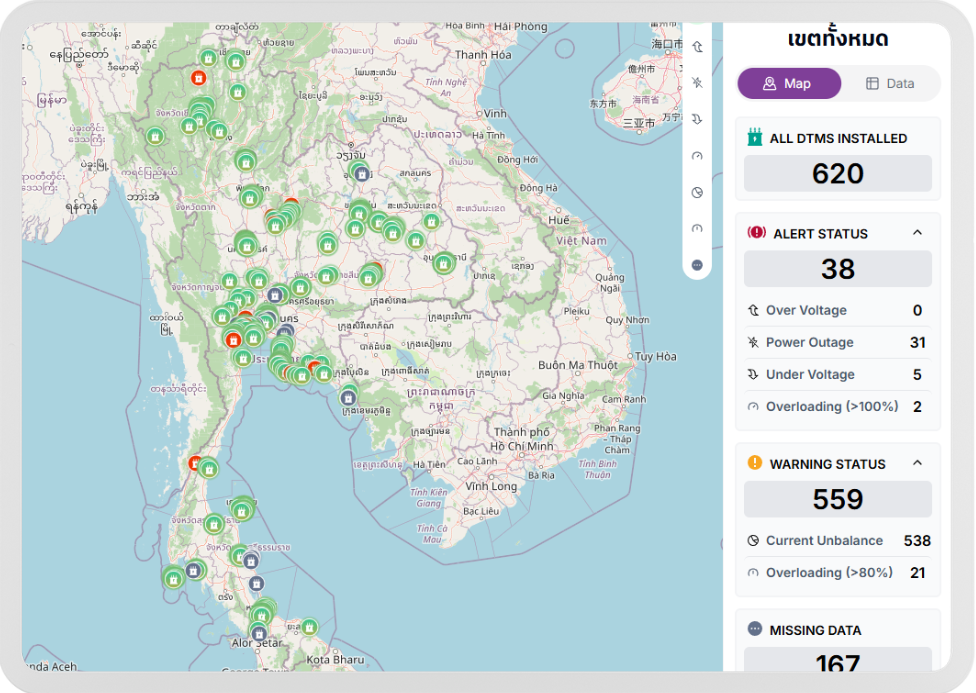Click the 559 warning status count
This screenshot has height=693, width=976.
[838, 499]
